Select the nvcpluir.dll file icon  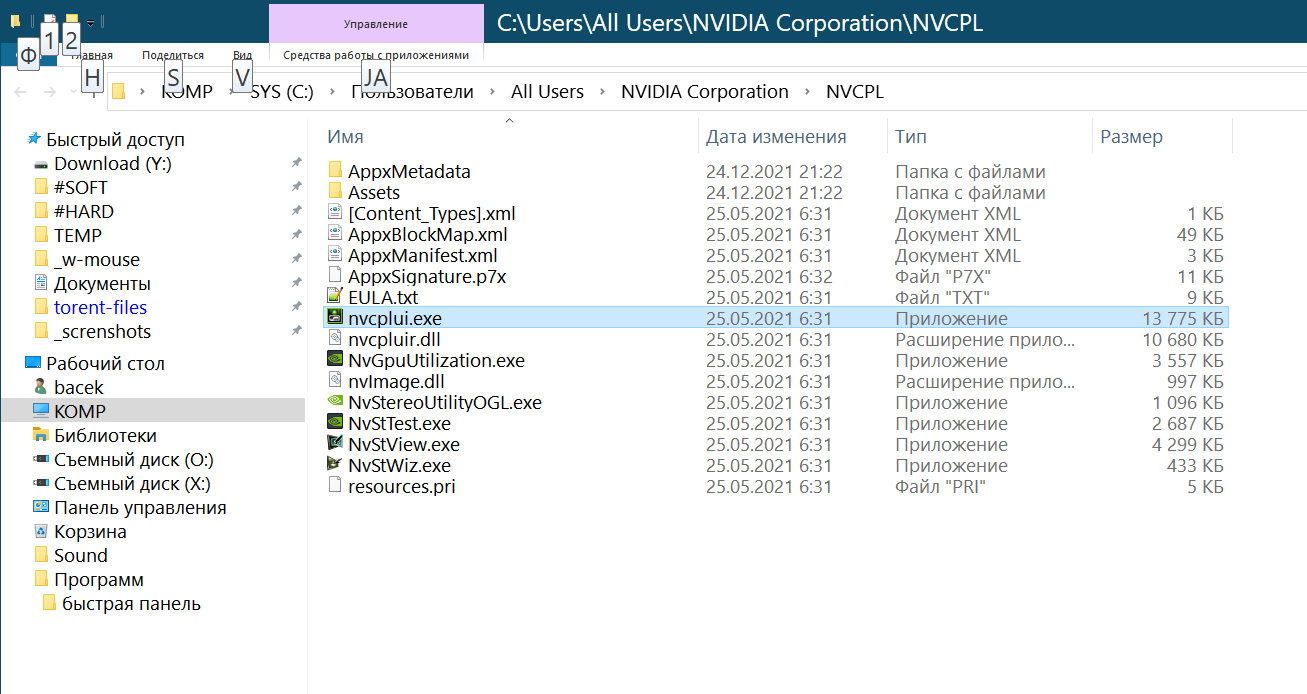(336, 339)
